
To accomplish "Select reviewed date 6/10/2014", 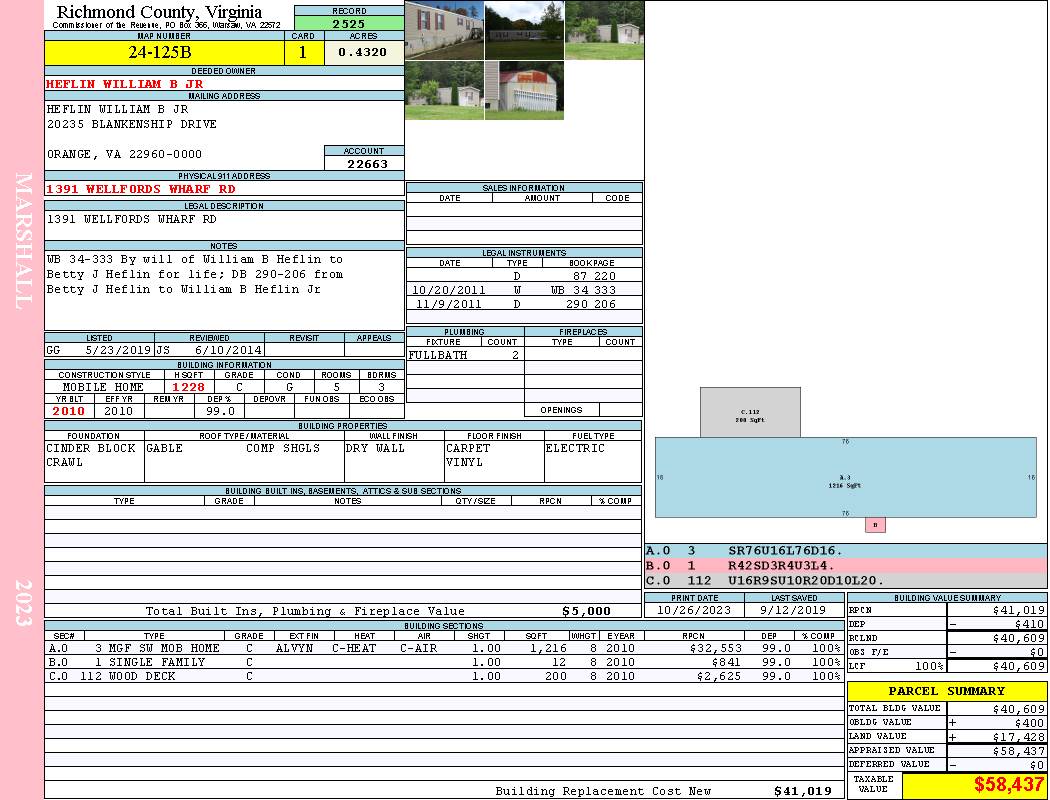I will [x=228, y=350].
